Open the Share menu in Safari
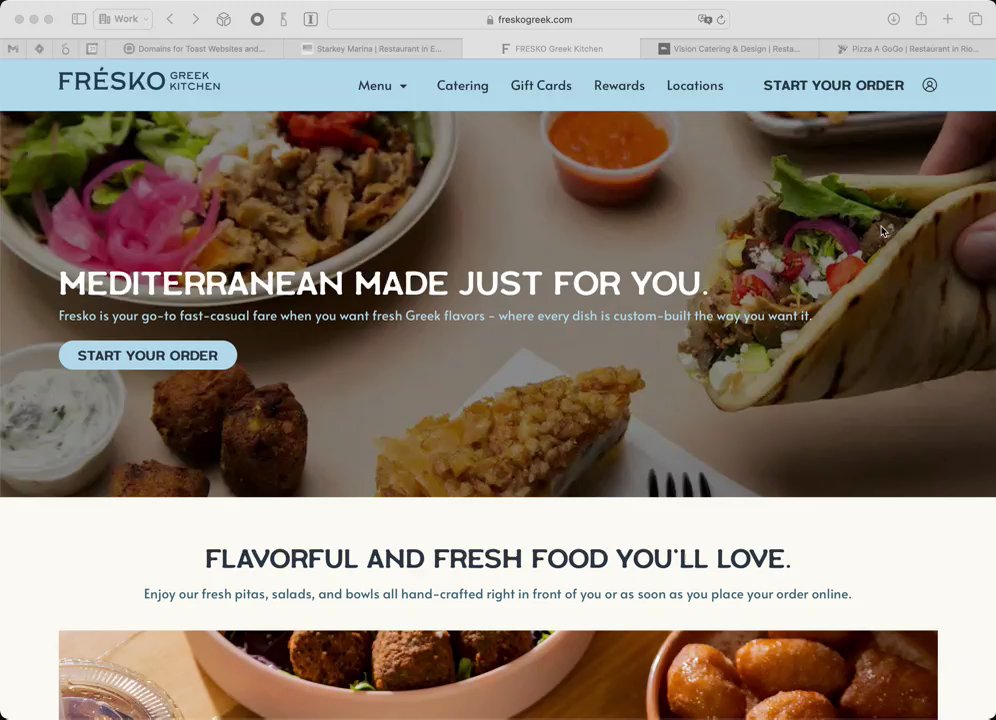This screenshot has height=720, width=996. coord(921,18)
